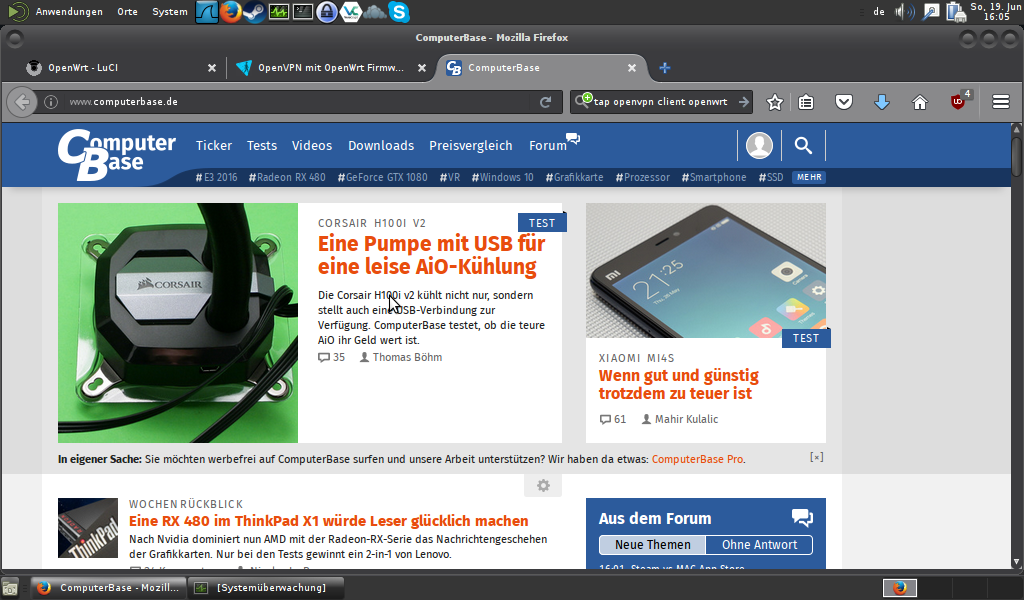Open the ownCloud cloud launcher in panel
This screenshot has width=1024, height=600.
[x=375, y=12]
